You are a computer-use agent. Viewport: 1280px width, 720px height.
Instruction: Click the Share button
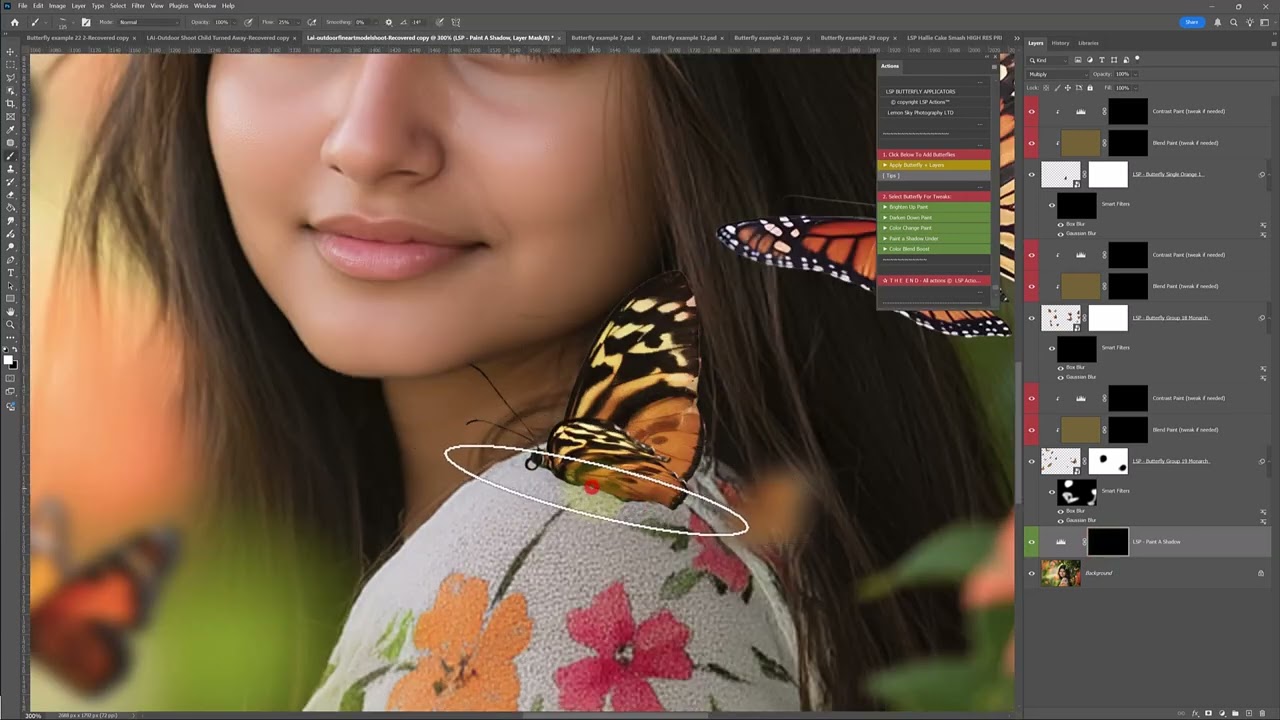[1192, 22]
